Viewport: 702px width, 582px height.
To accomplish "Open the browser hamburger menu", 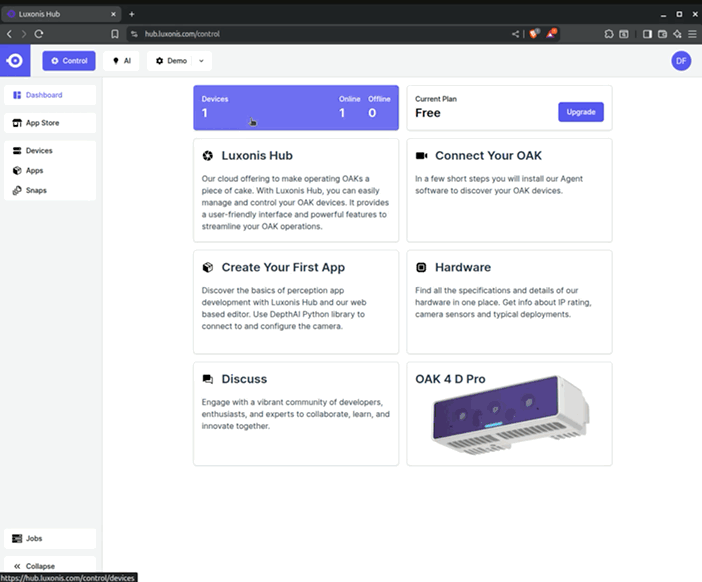I will (x=692, y=34).
